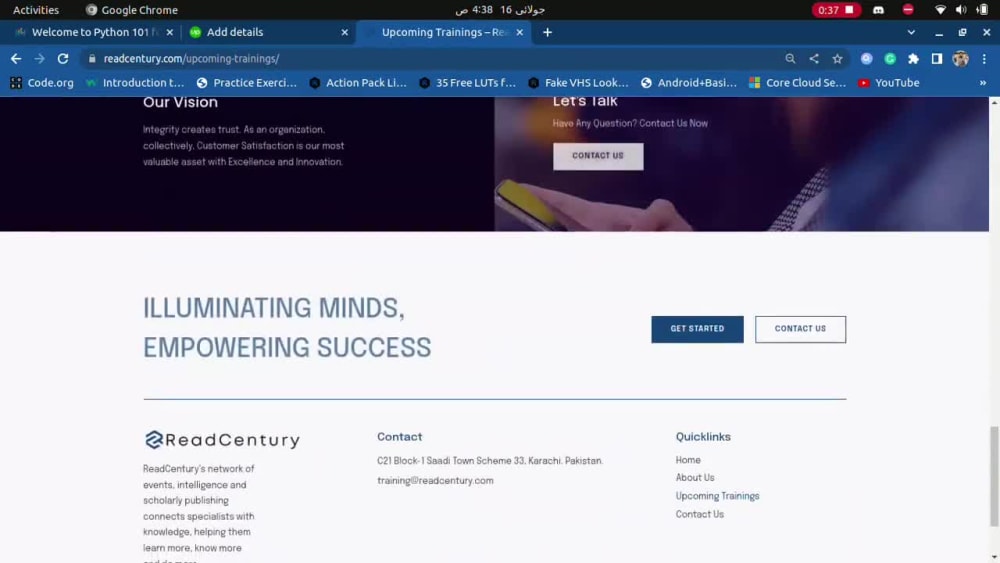Click the lock icon in address bar

point(92,59)
